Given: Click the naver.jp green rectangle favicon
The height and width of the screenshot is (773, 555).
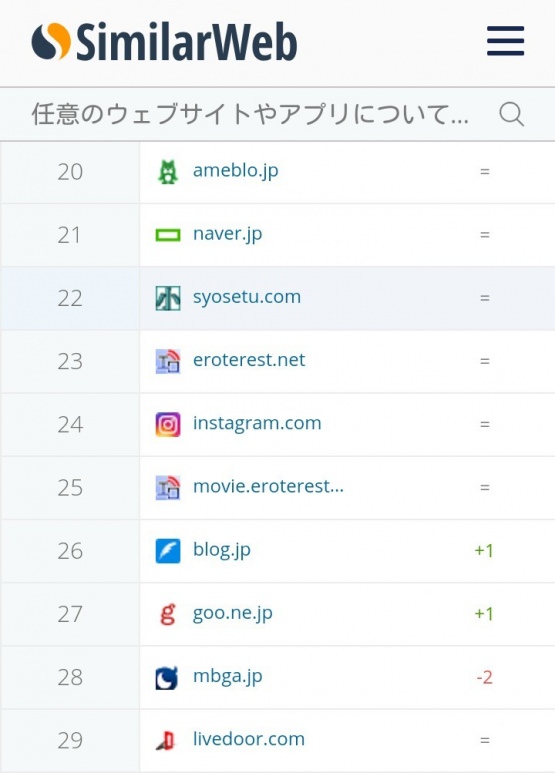Looking at the screenshot, I should tap(168, 235).
